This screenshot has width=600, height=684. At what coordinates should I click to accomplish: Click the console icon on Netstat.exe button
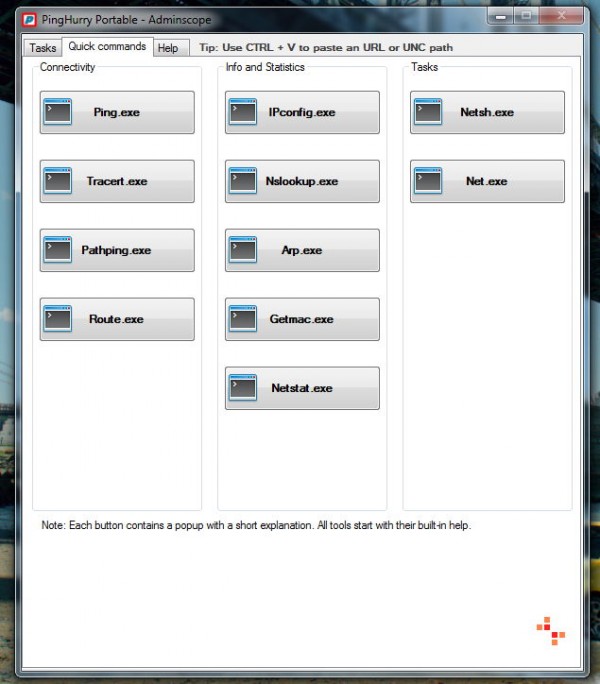[x=243, y=387]
